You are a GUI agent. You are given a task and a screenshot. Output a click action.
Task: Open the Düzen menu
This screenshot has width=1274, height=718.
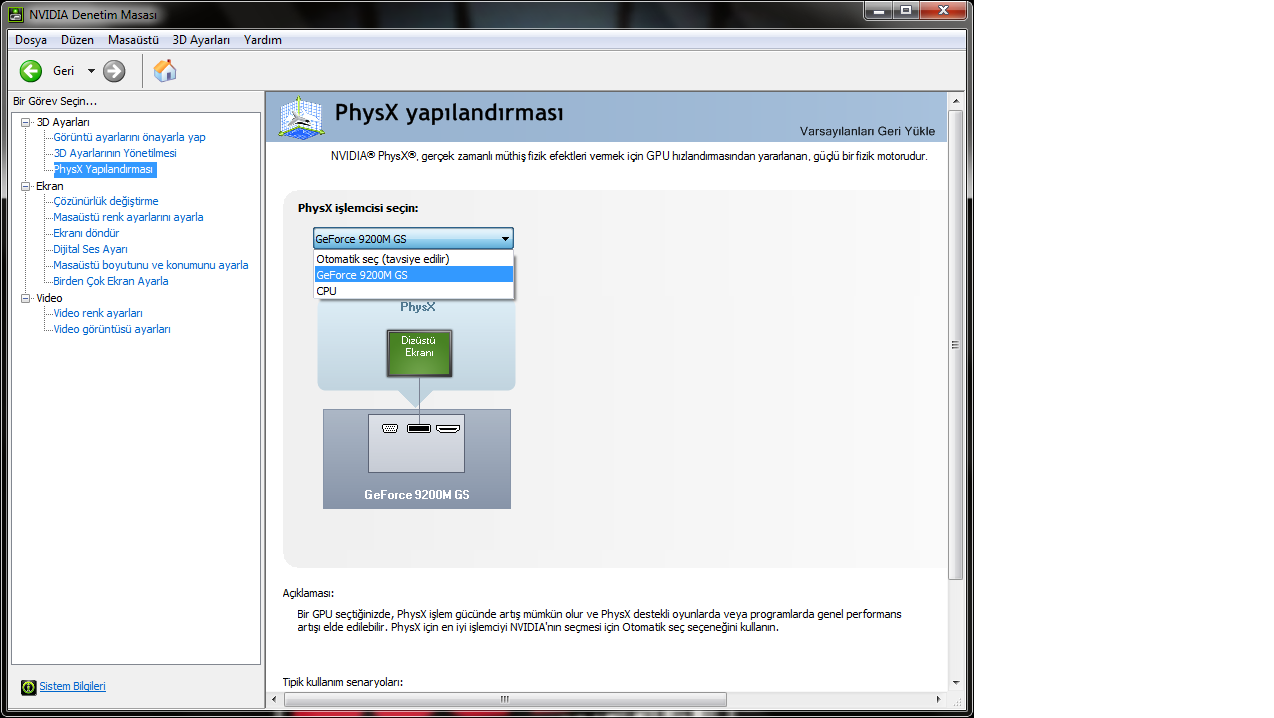[x=77, y=40]
